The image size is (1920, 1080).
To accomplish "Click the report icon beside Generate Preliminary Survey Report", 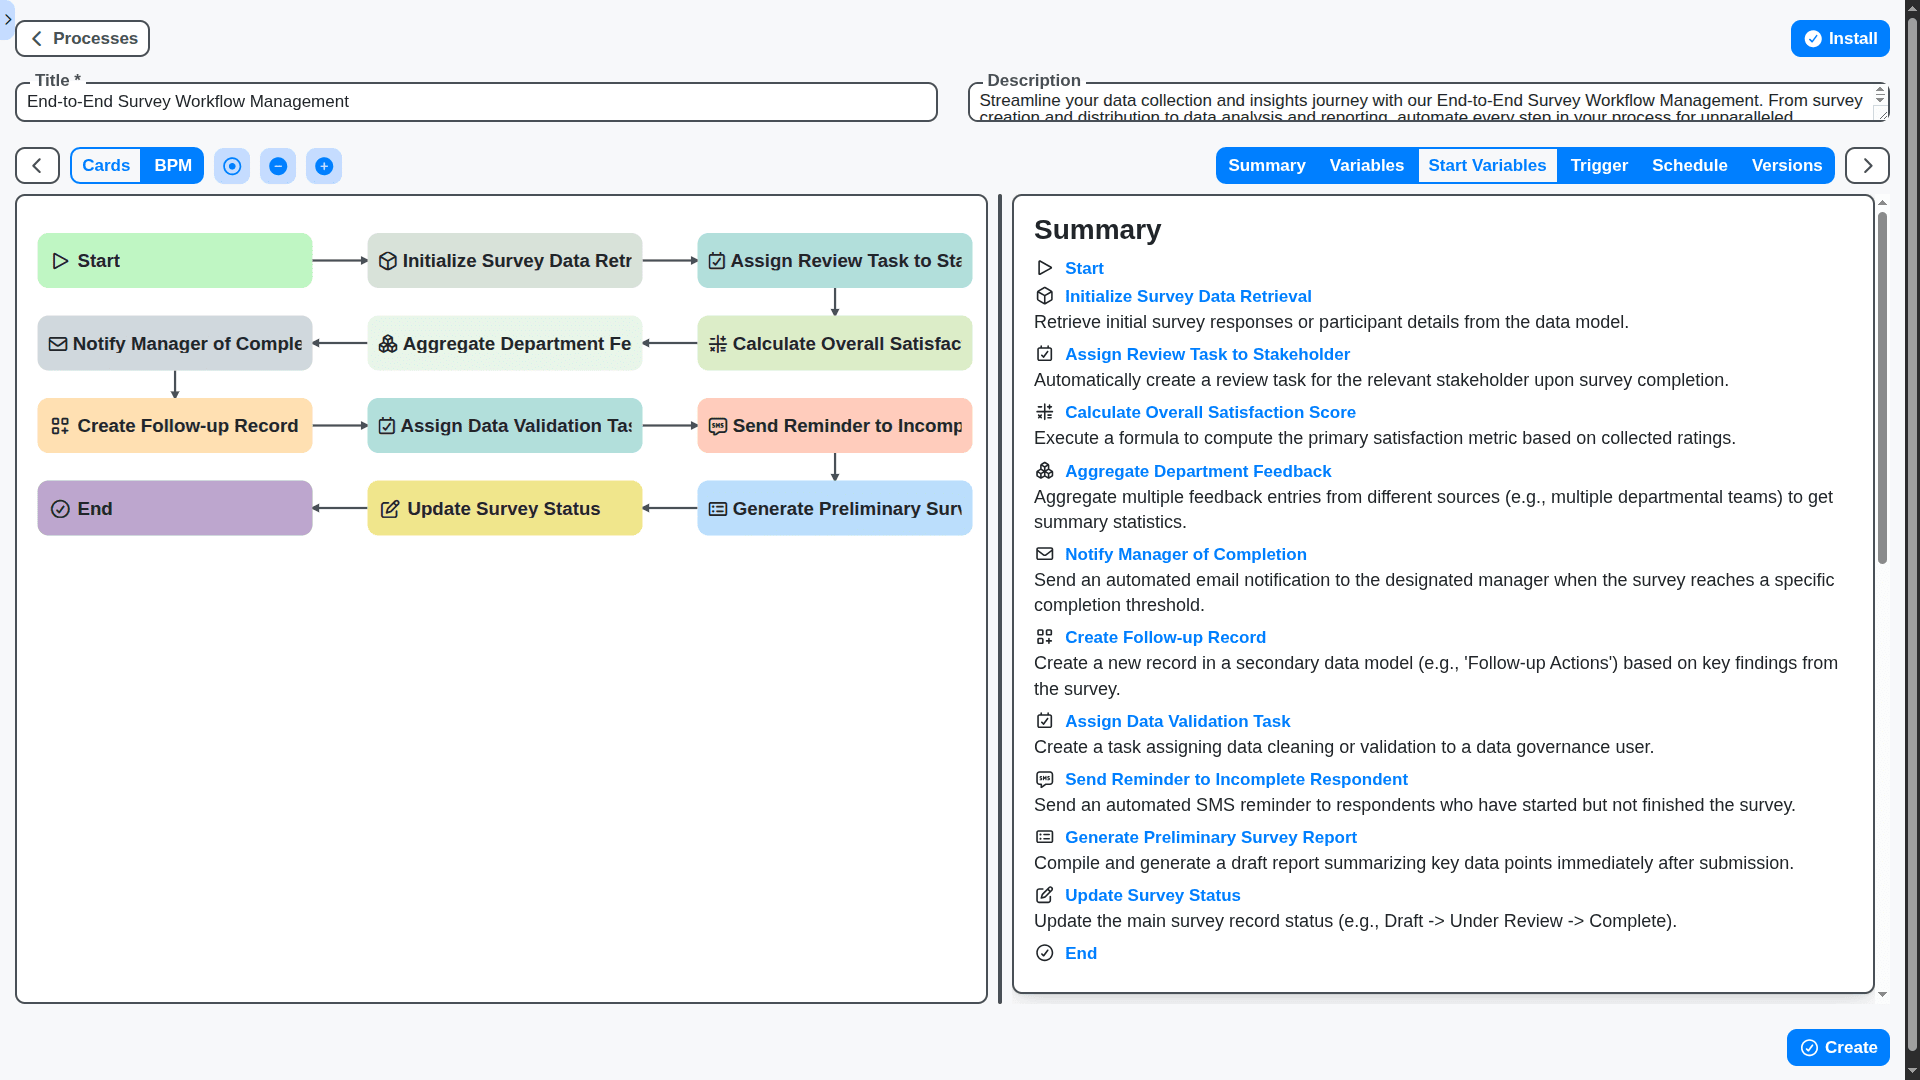I will (718, 508).
